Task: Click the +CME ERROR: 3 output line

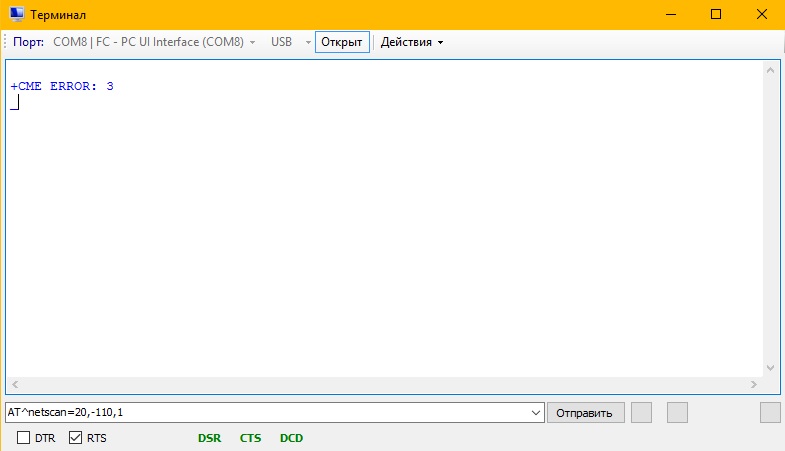Action: click(62, 86)
